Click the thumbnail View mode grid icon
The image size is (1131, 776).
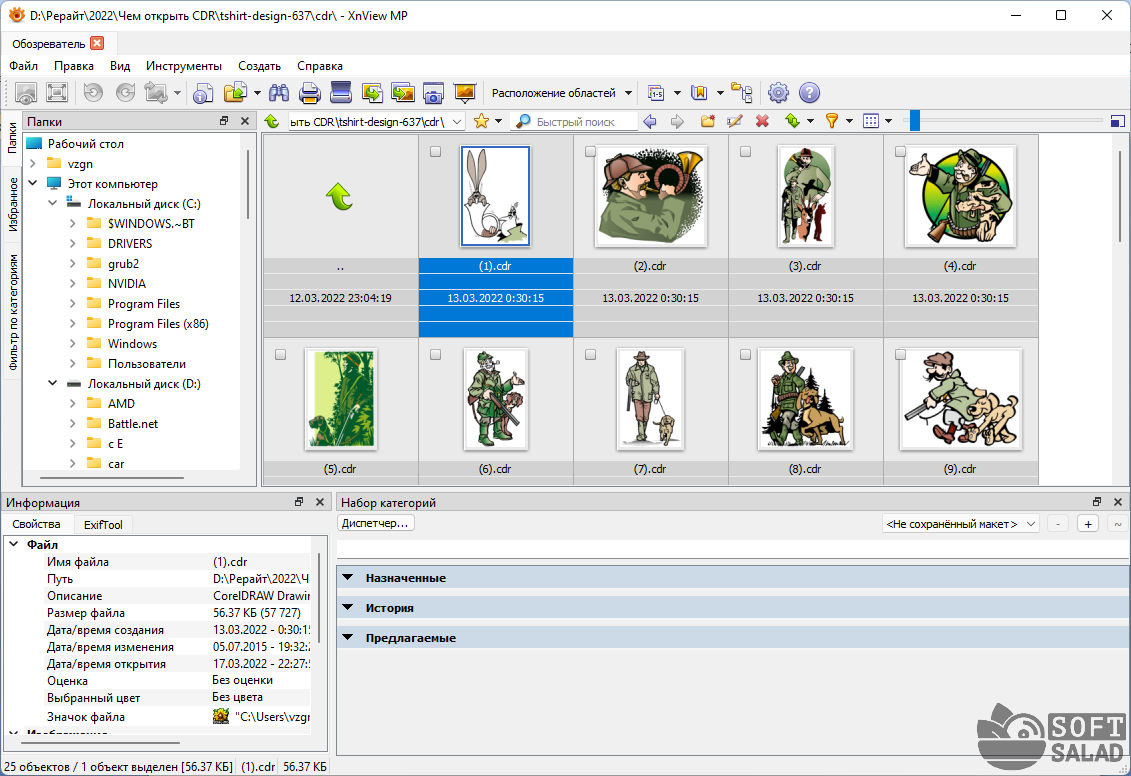[871, 121]
